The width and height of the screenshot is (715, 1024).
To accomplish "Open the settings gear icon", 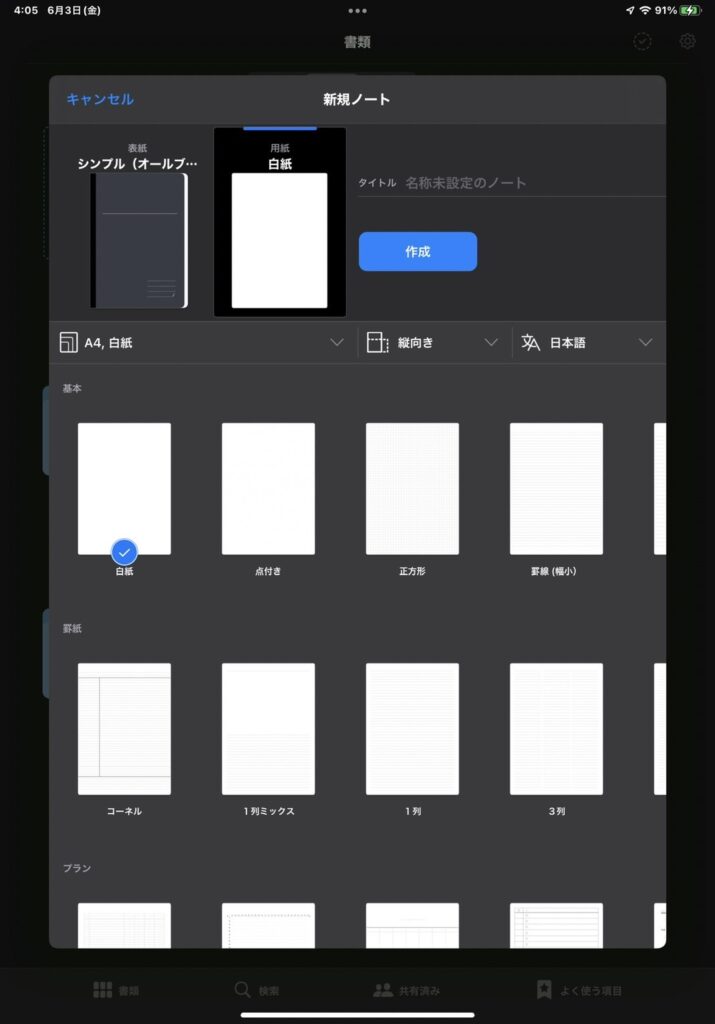I will point(687,42).
